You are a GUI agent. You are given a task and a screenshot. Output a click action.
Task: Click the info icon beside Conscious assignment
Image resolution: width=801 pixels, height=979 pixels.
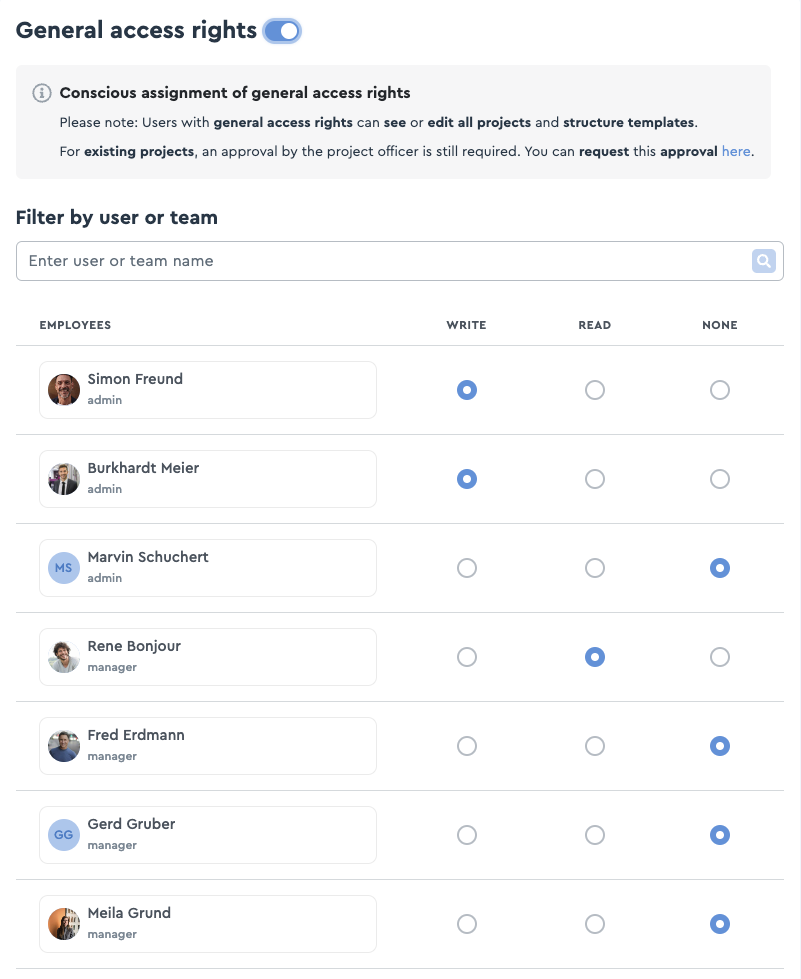[42, 93]
